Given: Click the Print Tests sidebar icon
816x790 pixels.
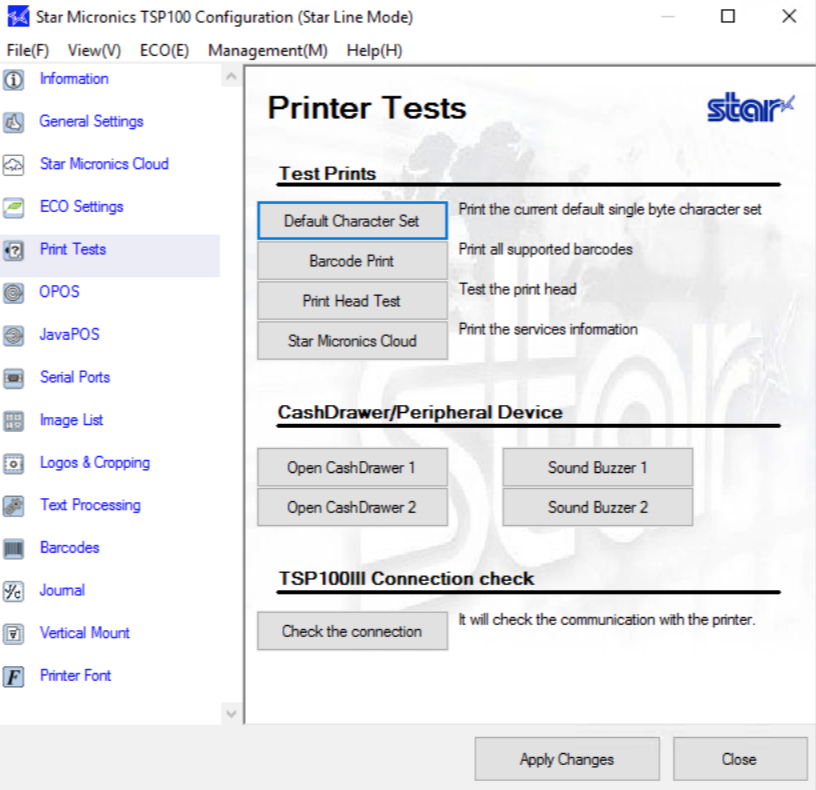Looking at the screenshot, I should (14, 250).
